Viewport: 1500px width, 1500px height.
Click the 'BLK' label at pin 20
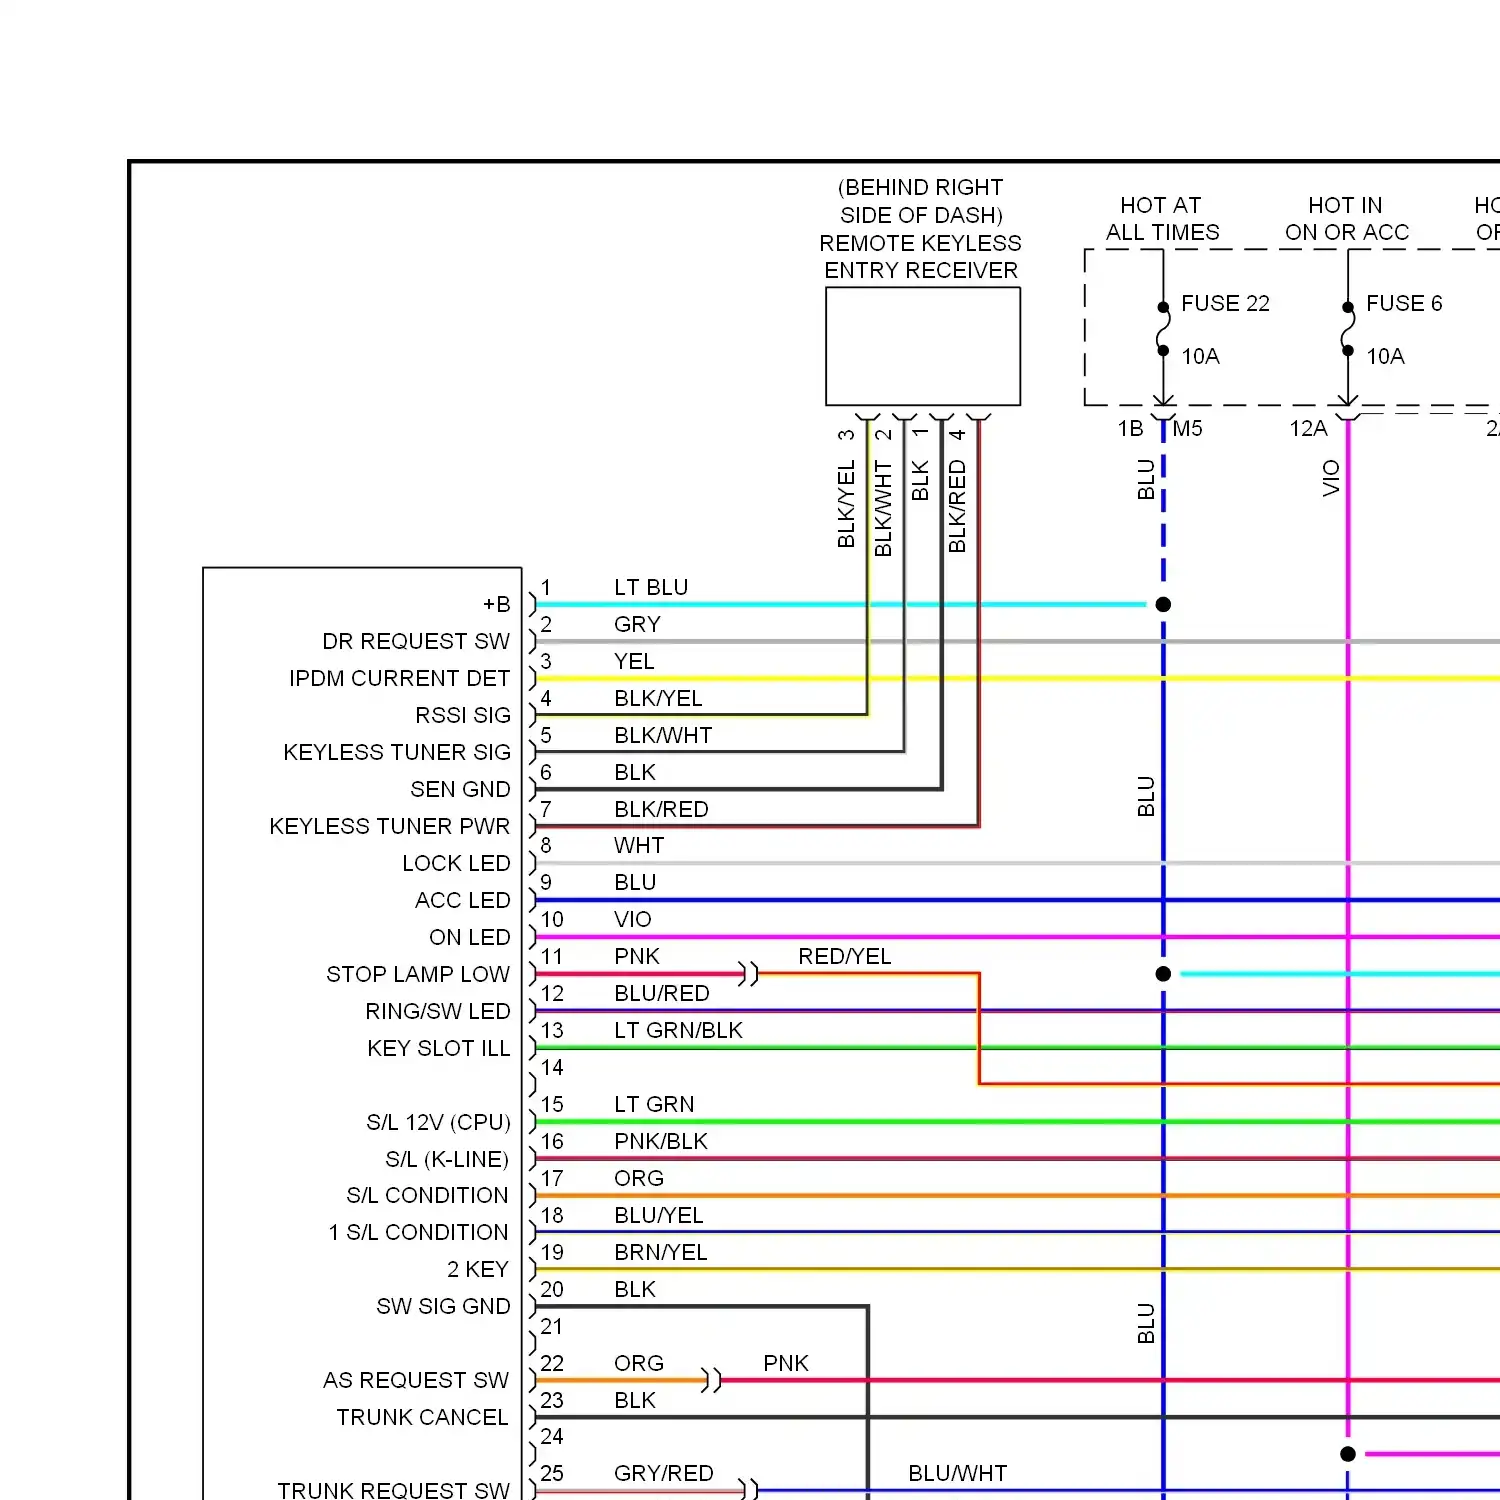pos(635,1289)
